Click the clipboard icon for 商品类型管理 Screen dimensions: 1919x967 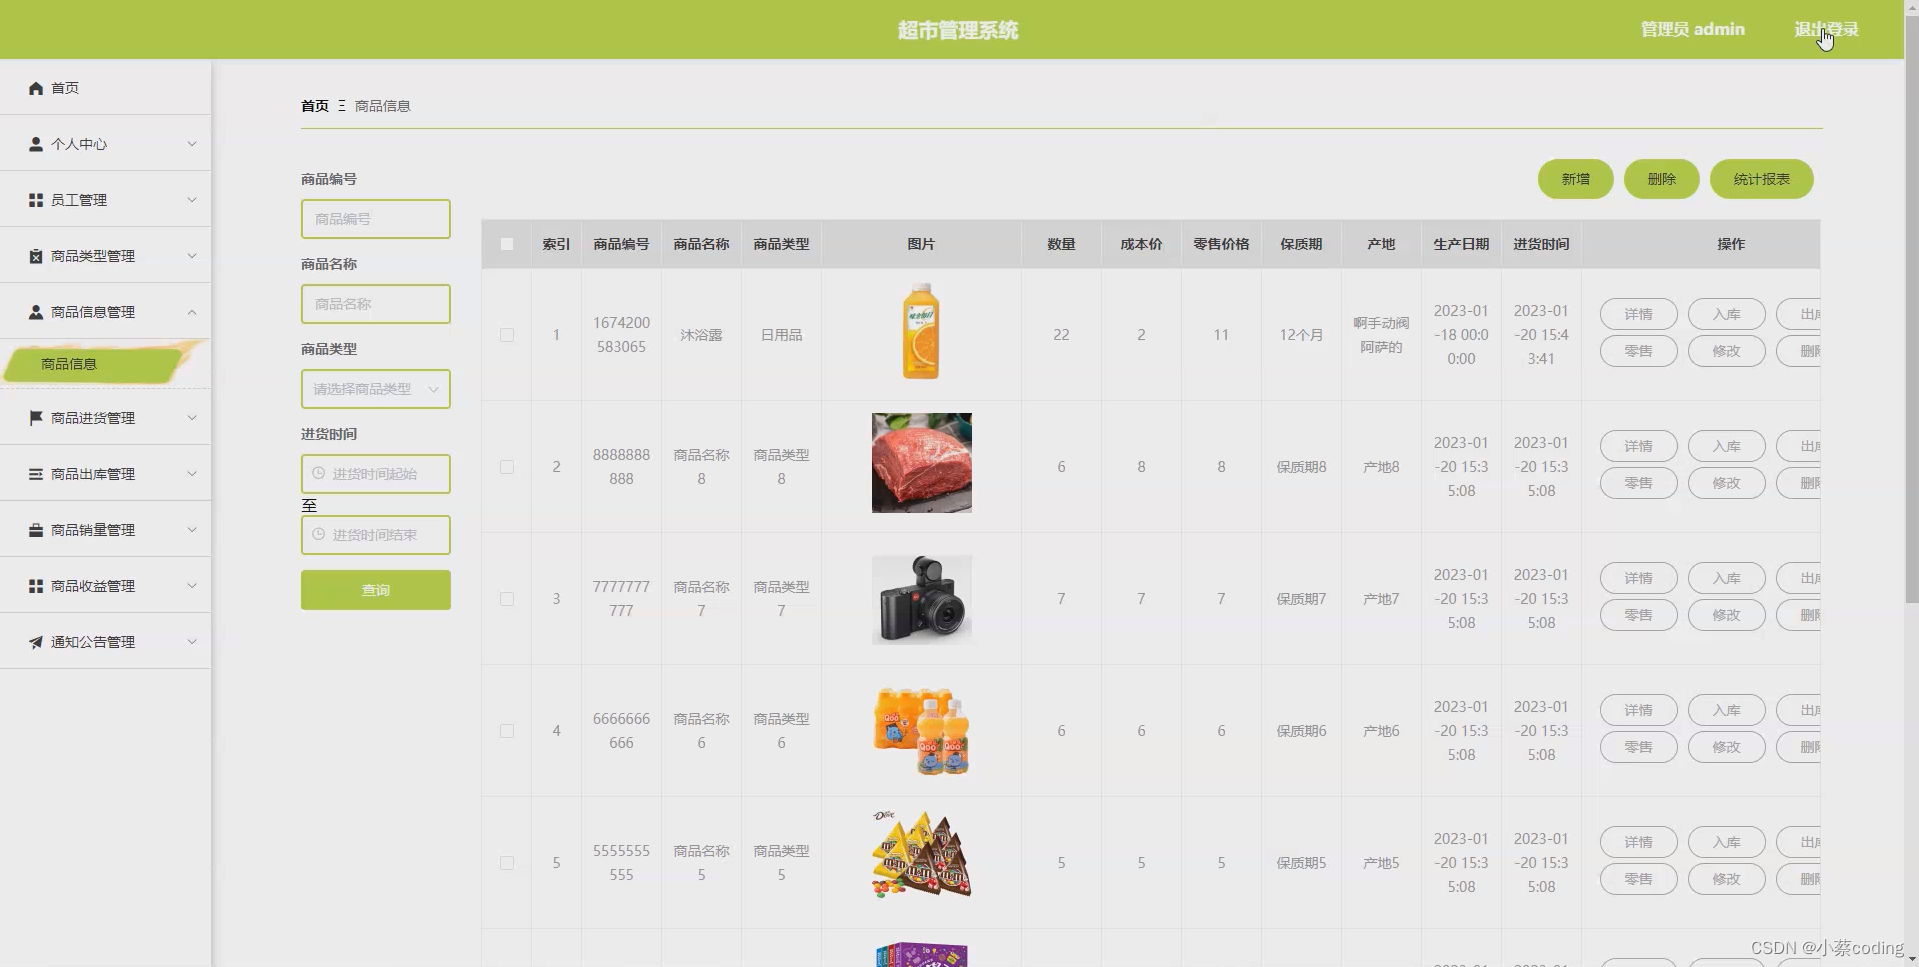point(36,256)
